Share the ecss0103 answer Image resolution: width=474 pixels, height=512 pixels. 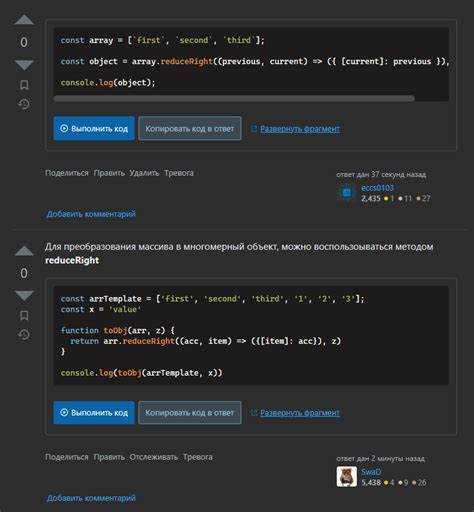pos(67,173)
